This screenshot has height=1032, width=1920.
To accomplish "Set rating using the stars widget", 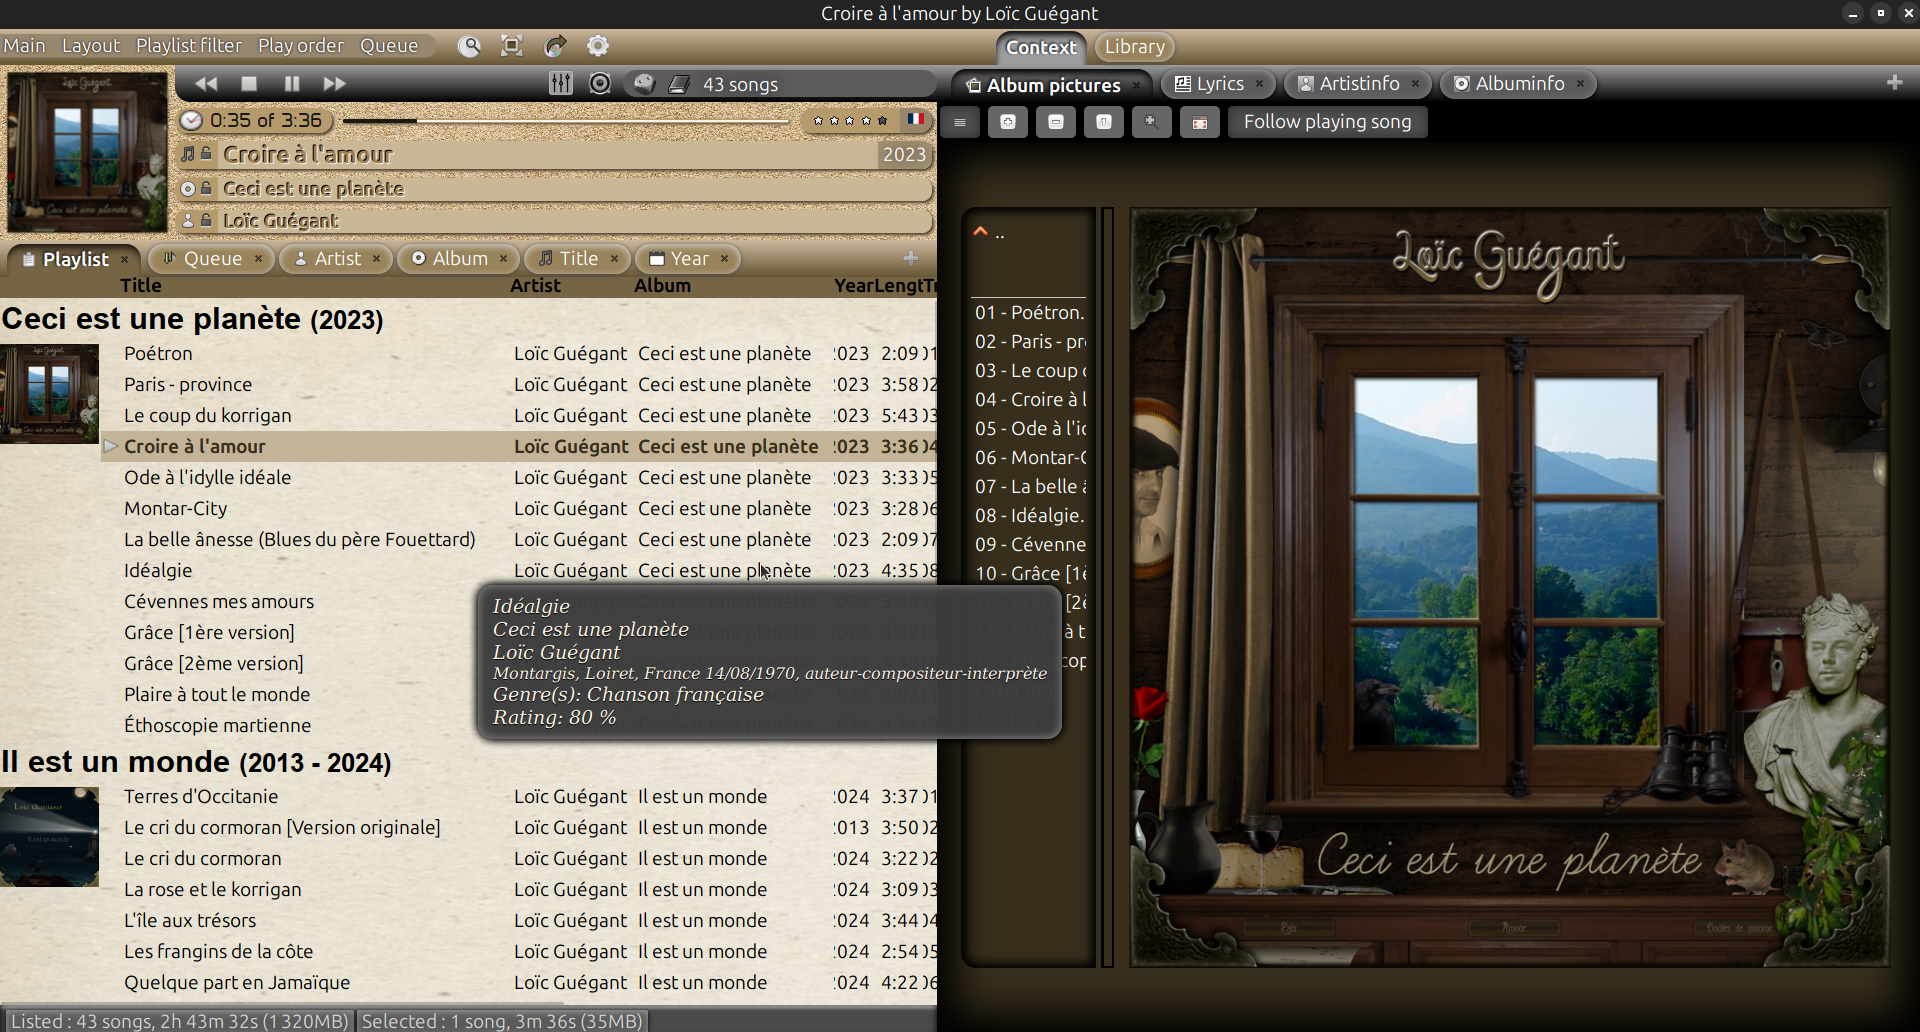I will 850,120.
